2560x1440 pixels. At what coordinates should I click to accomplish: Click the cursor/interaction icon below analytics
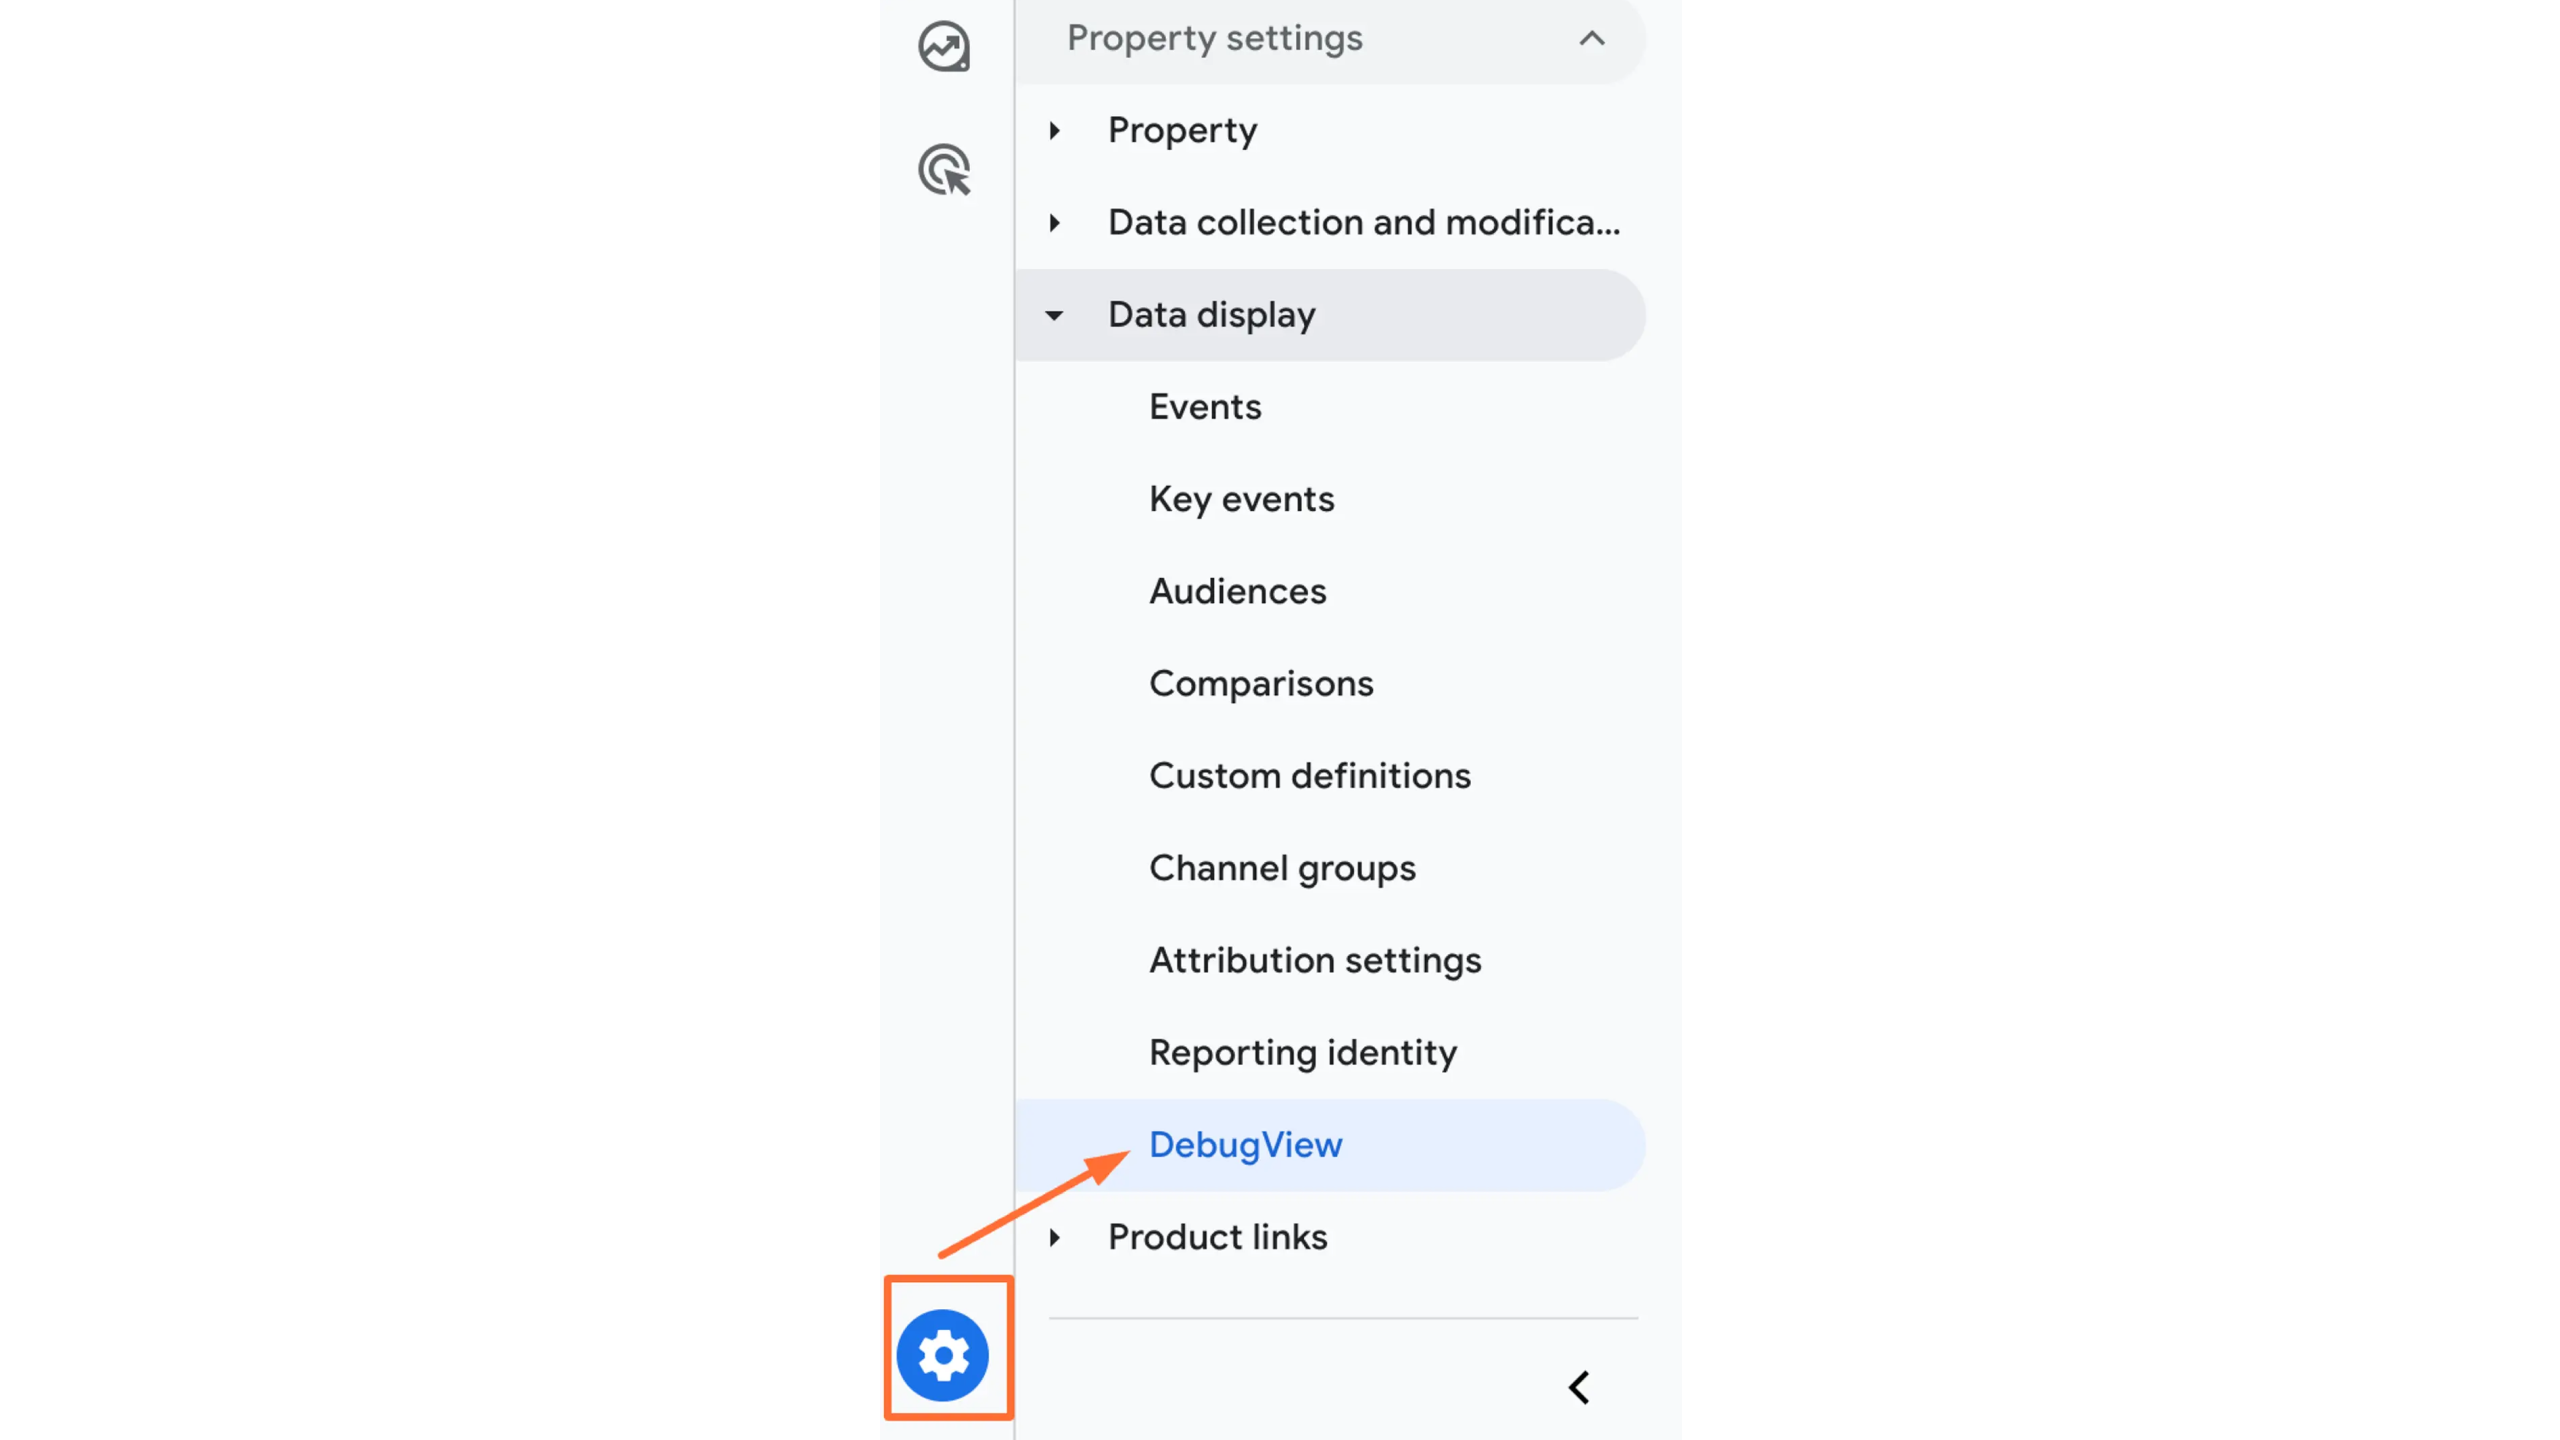(x=944, y=169)
